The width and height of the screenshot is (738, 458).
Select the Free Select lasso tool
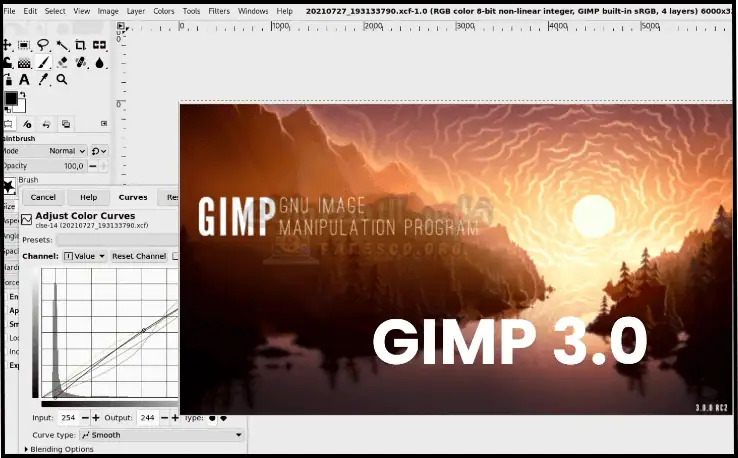[x=45, y=45]
